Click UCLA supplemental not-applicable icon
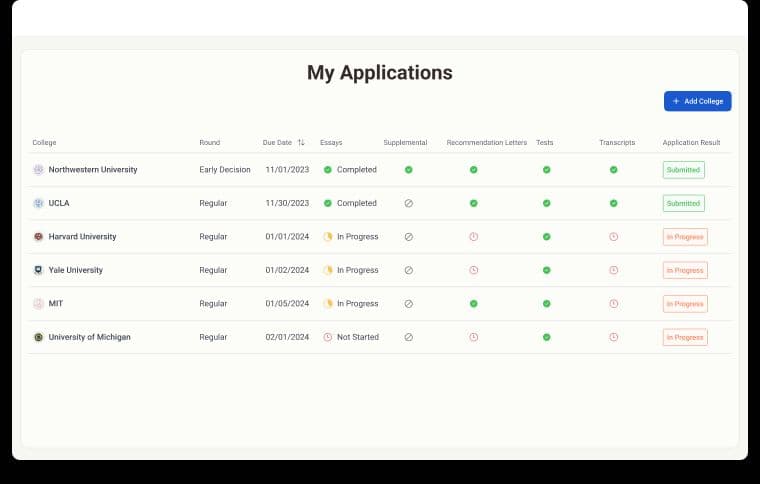 tap(409, 203)
